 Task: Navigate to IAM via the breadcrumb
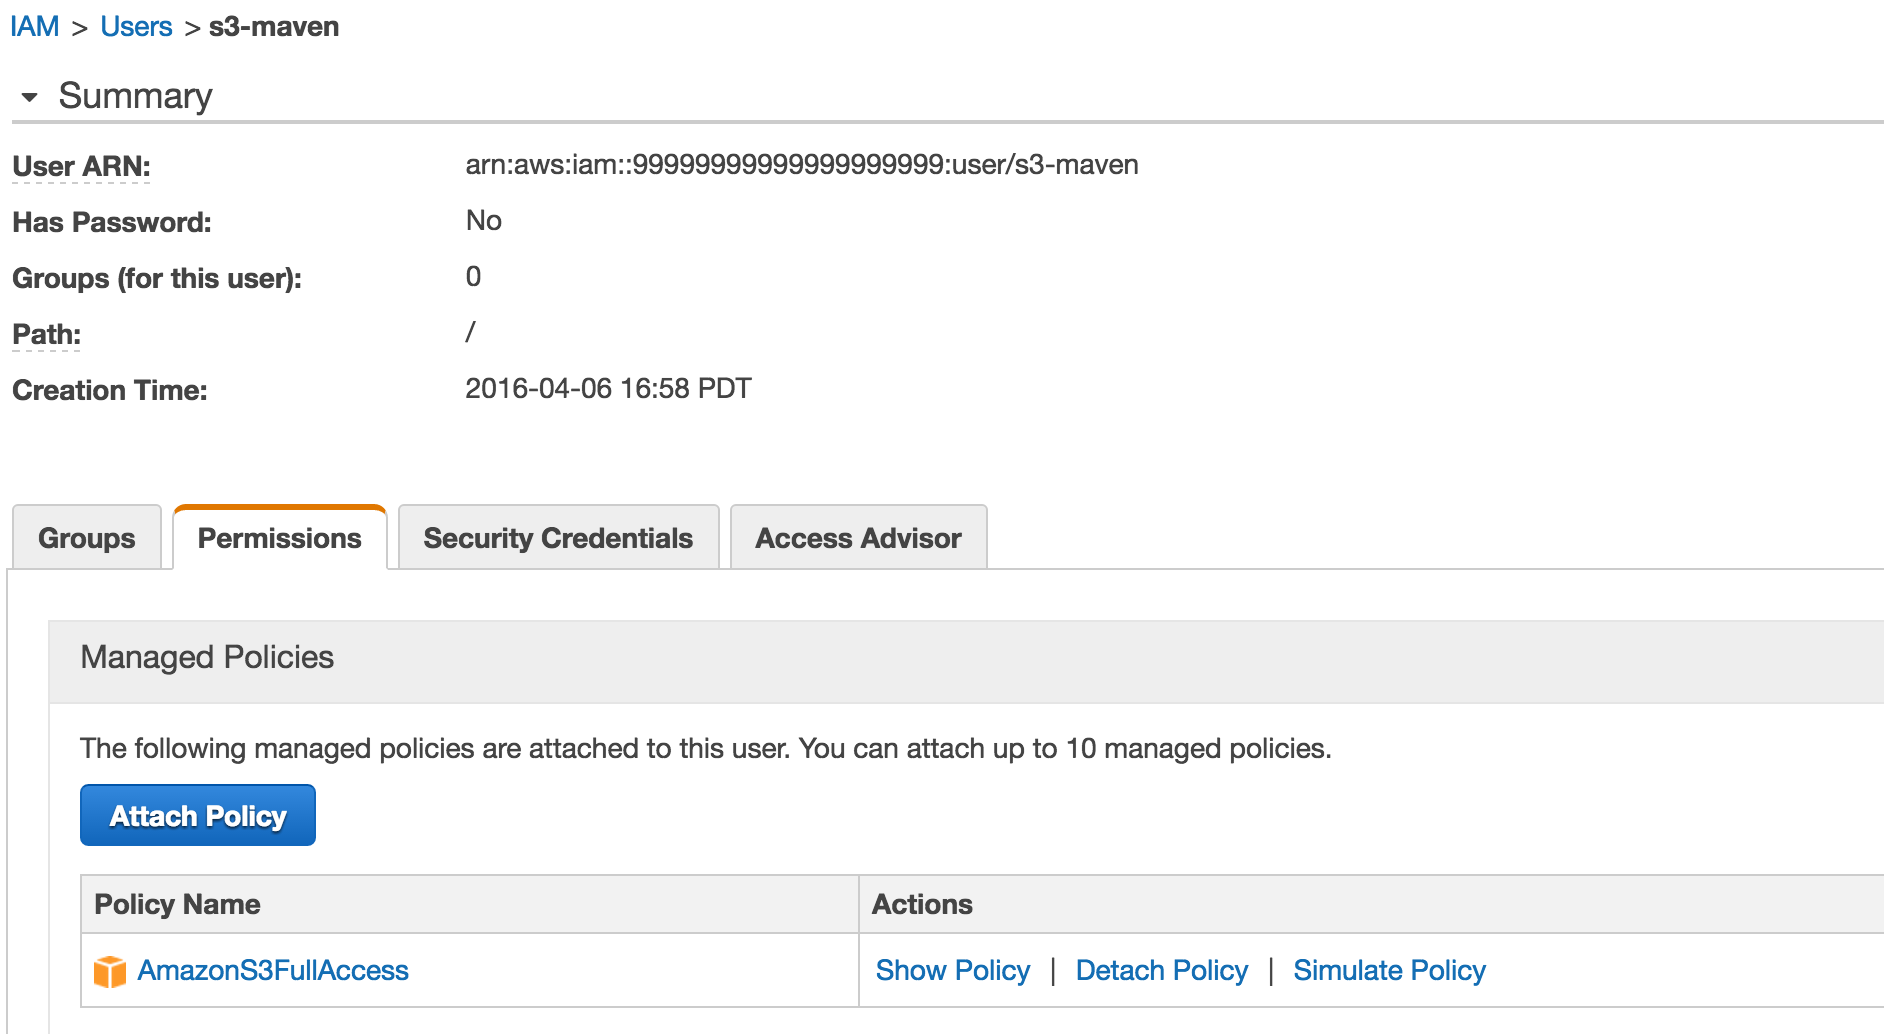(35, 25)
